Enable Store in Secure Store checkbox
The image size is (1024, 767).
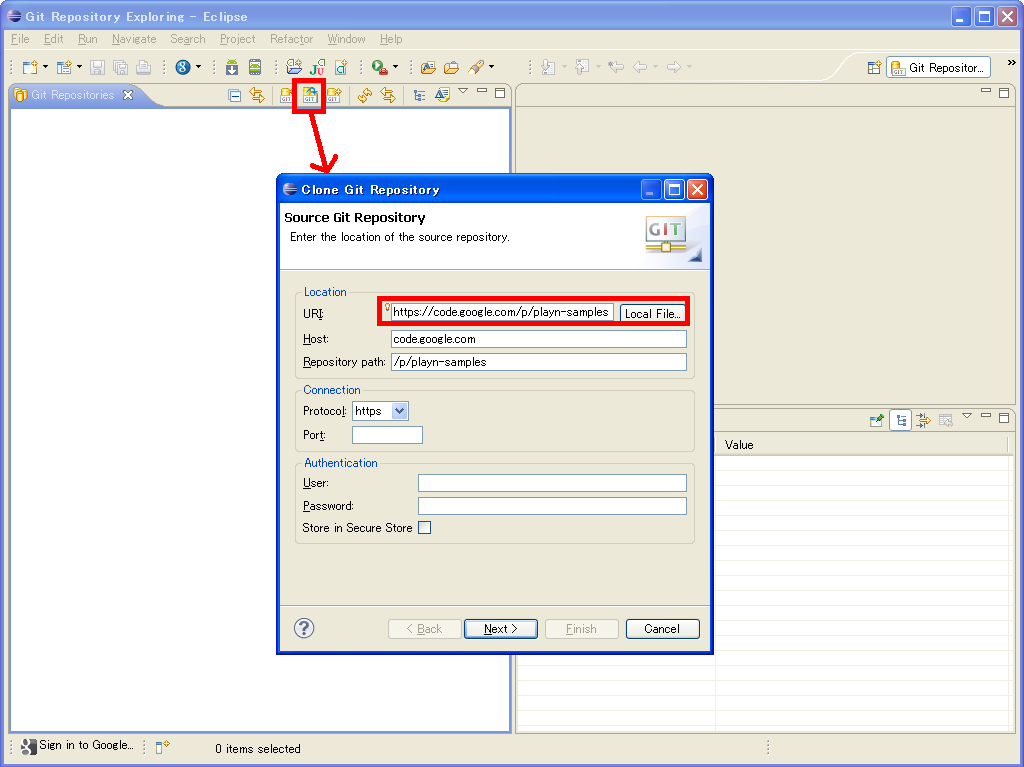pyautogui.click(x=424, y=528)
